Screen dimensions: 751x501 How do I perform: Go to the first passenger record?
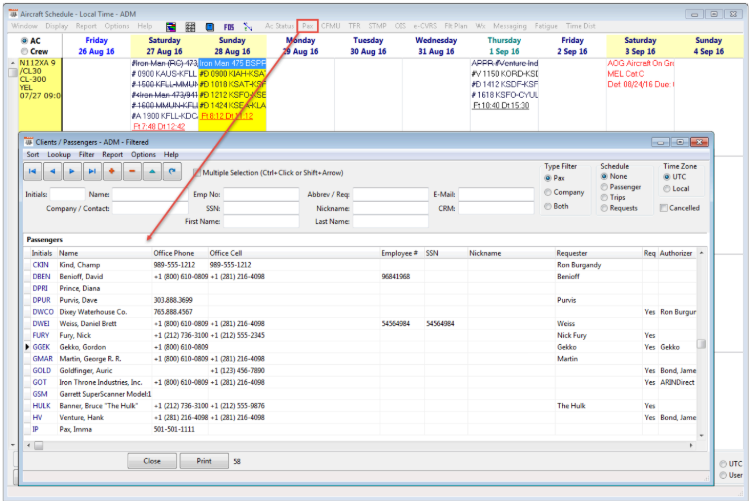(x=34, y=172)
